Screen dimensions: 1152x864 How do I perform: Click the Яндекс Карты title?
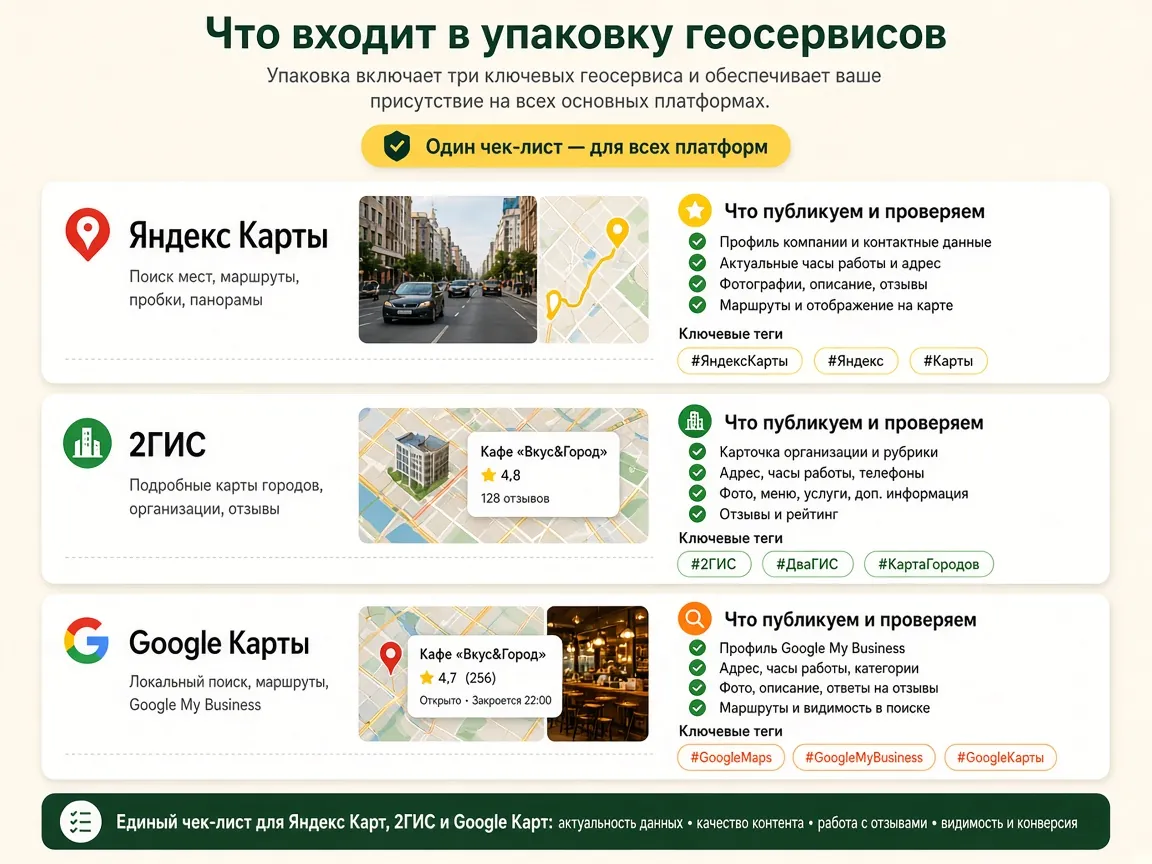pyautogui.click(x=228, y=236)
